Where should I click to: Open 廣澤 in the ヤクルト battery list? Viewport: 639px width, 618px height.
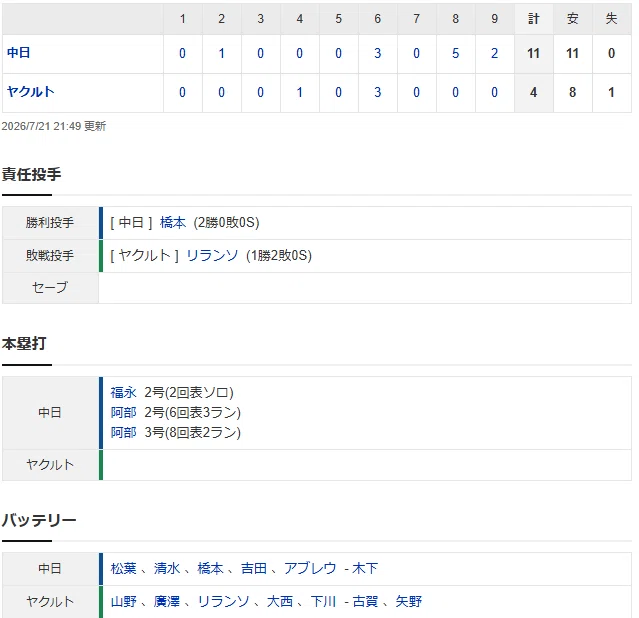coord(167,601)
